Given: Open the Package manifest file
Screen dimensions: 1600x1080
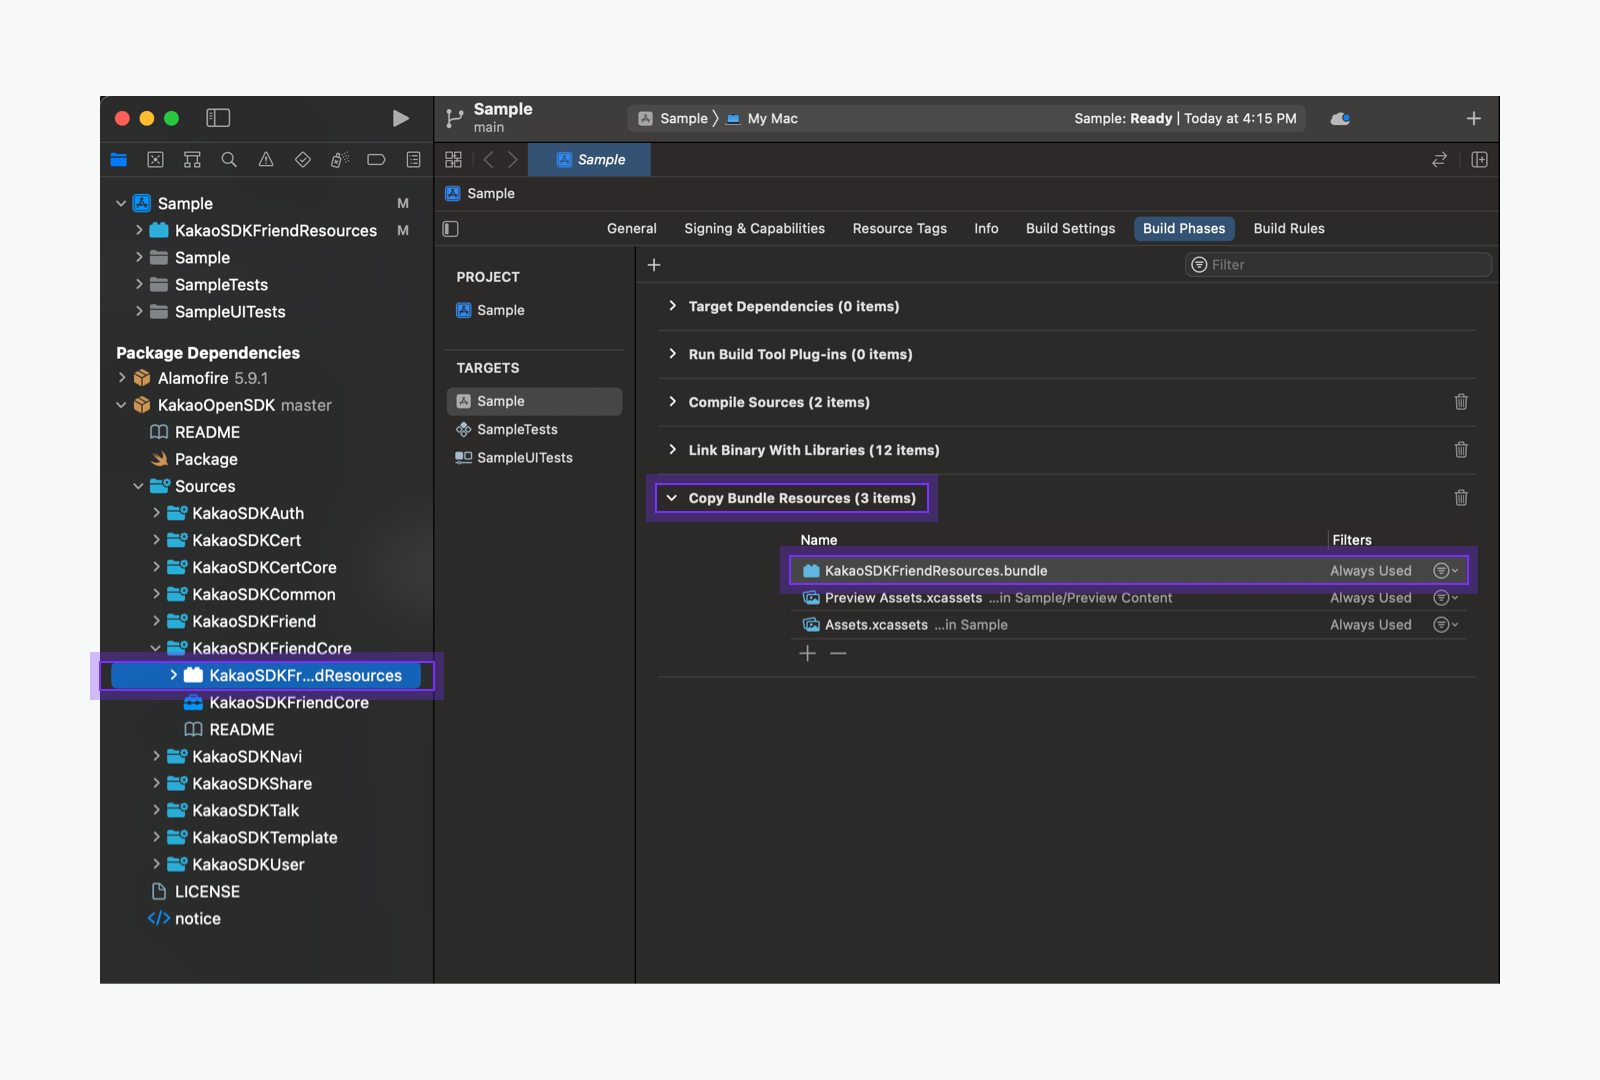Looking at the screenshot, I should [x=194, y=459].
